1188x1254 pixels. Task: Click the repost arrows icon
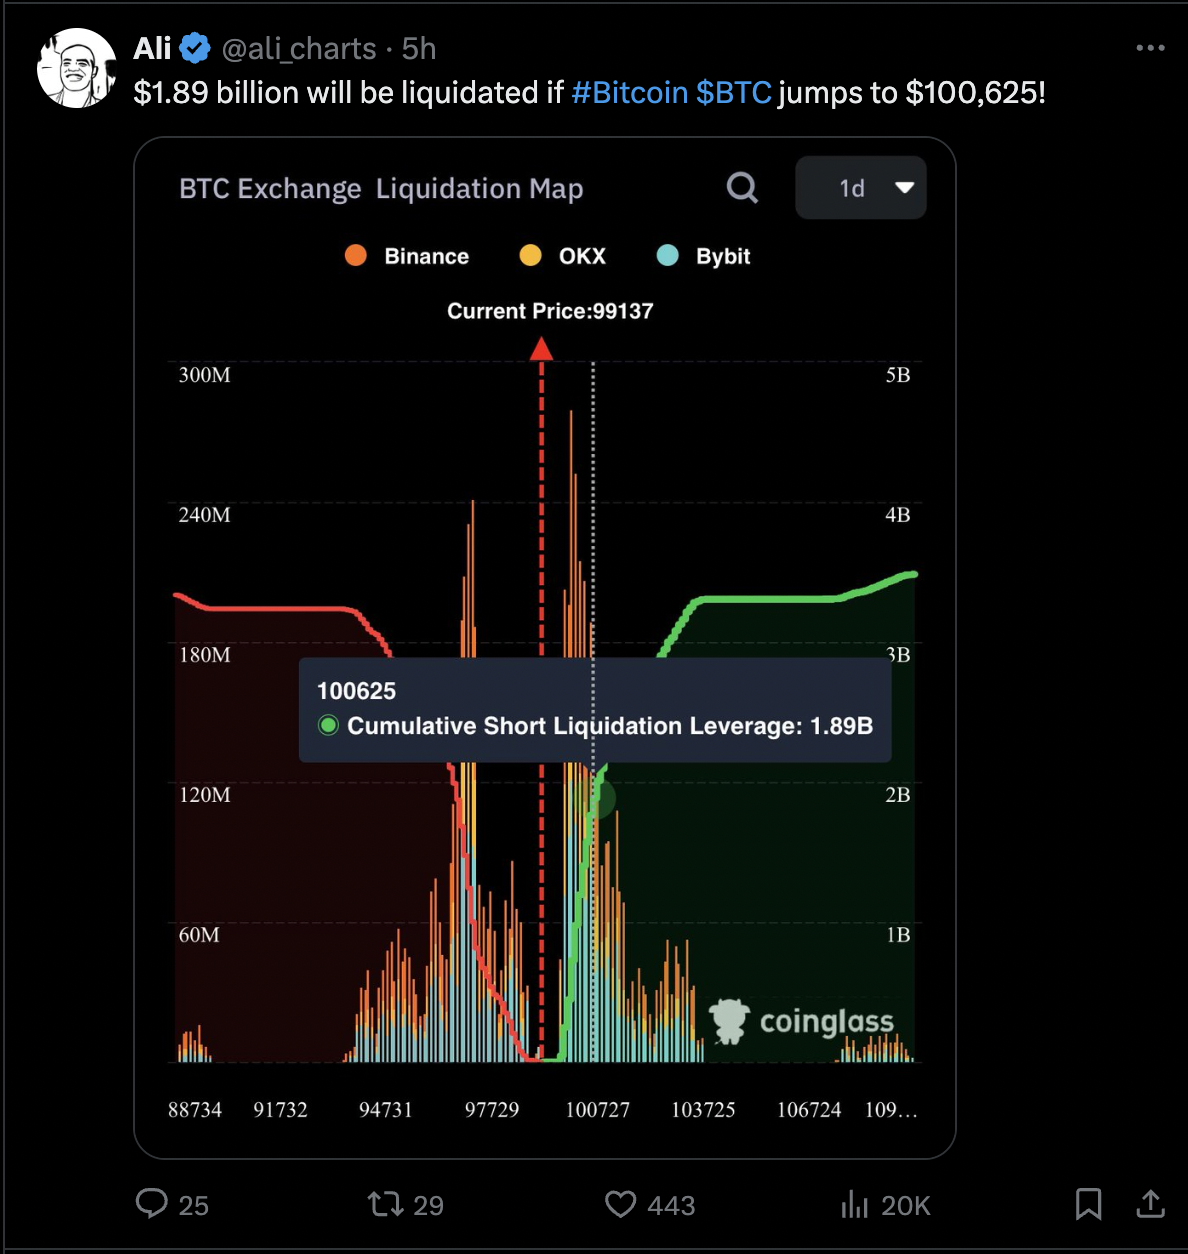[x=385, y=1203]
